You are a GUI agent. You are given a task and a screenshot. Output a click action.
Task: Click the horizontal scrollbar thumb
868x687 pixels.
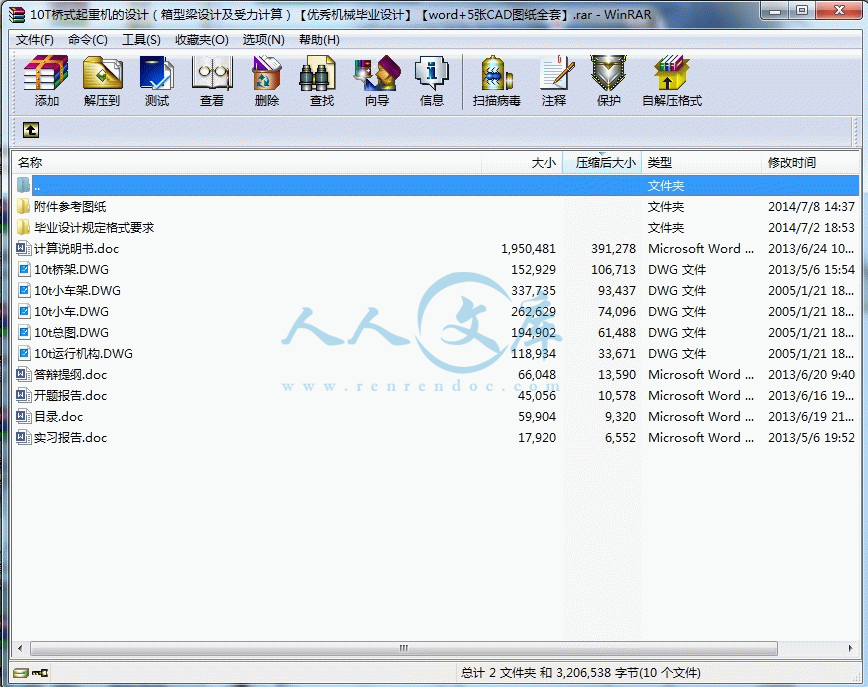point(404,648)
